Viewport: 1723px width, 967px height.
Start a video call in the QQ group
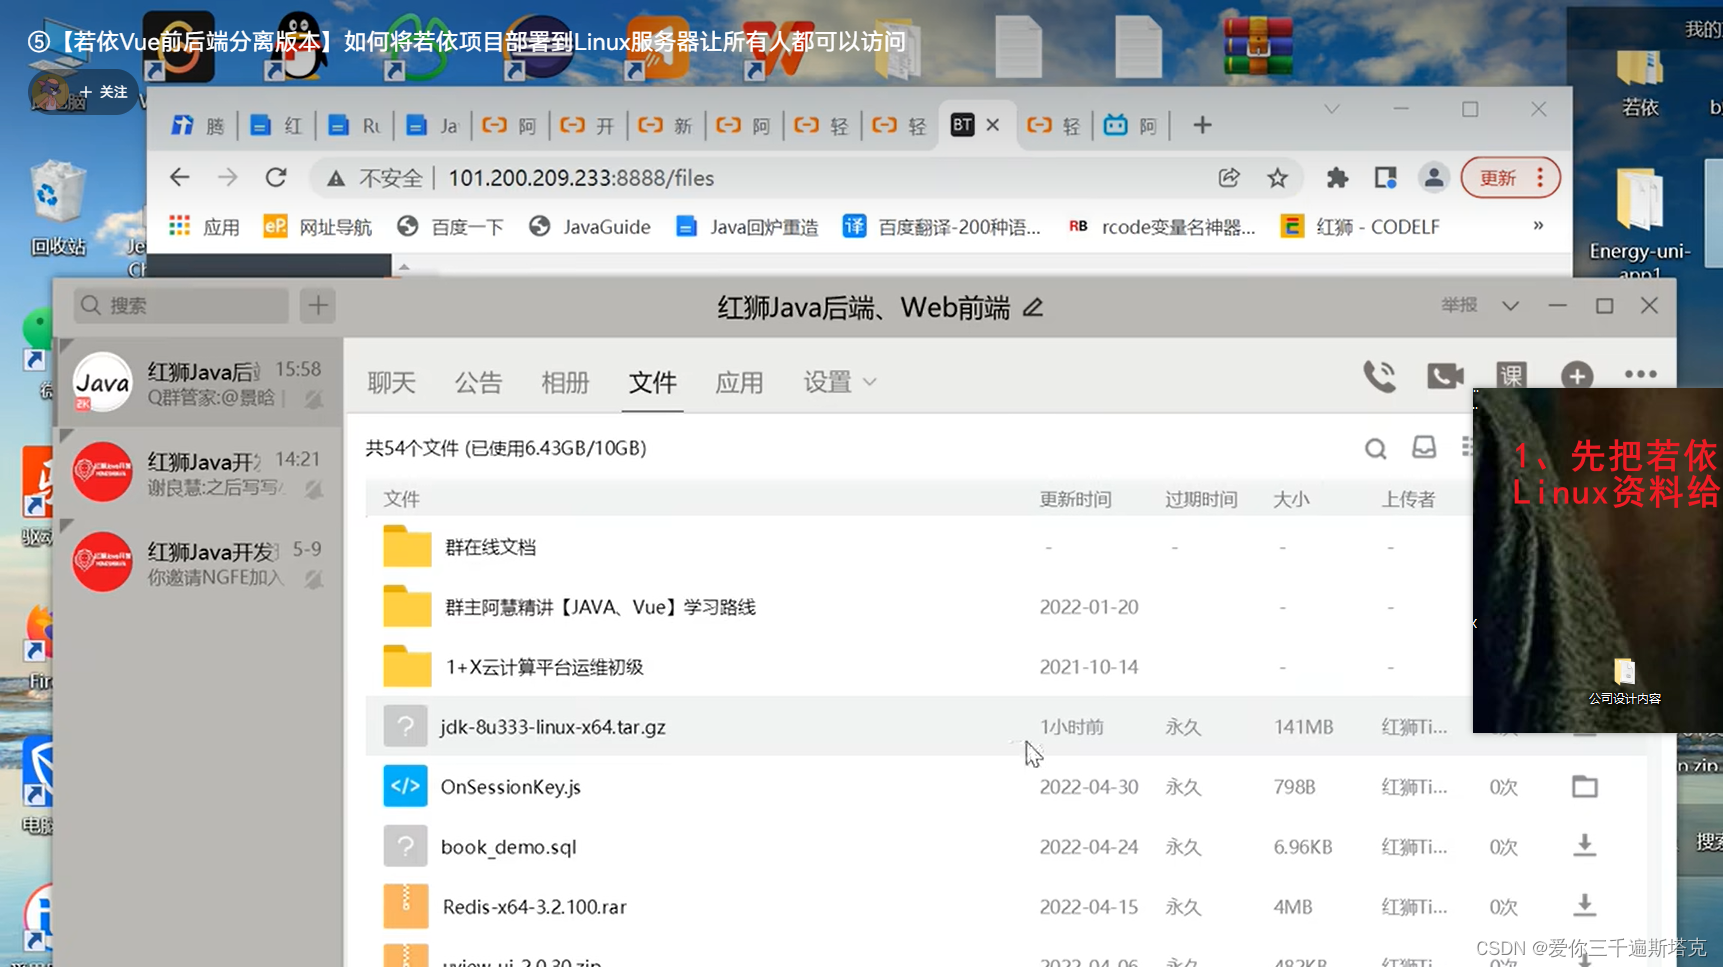click(x=1445, y=376)
